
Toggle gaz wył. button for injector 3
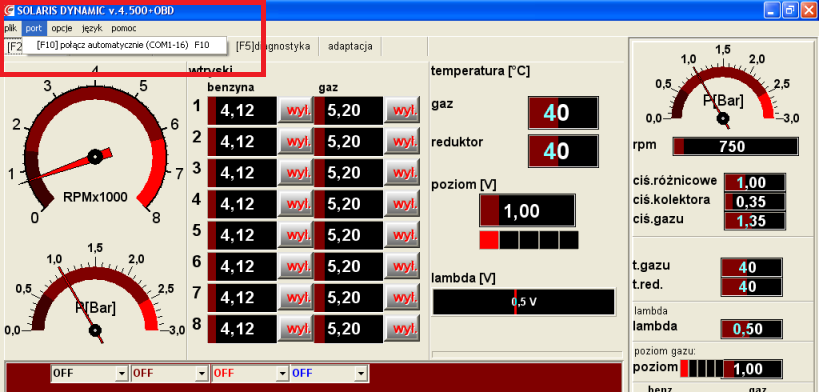click(x=402, y=172)
